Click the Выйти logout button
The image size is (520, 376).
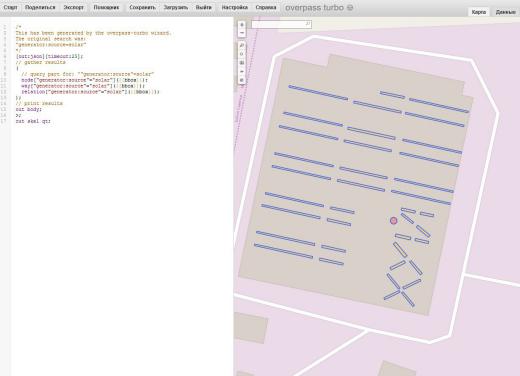click(204, 7)
